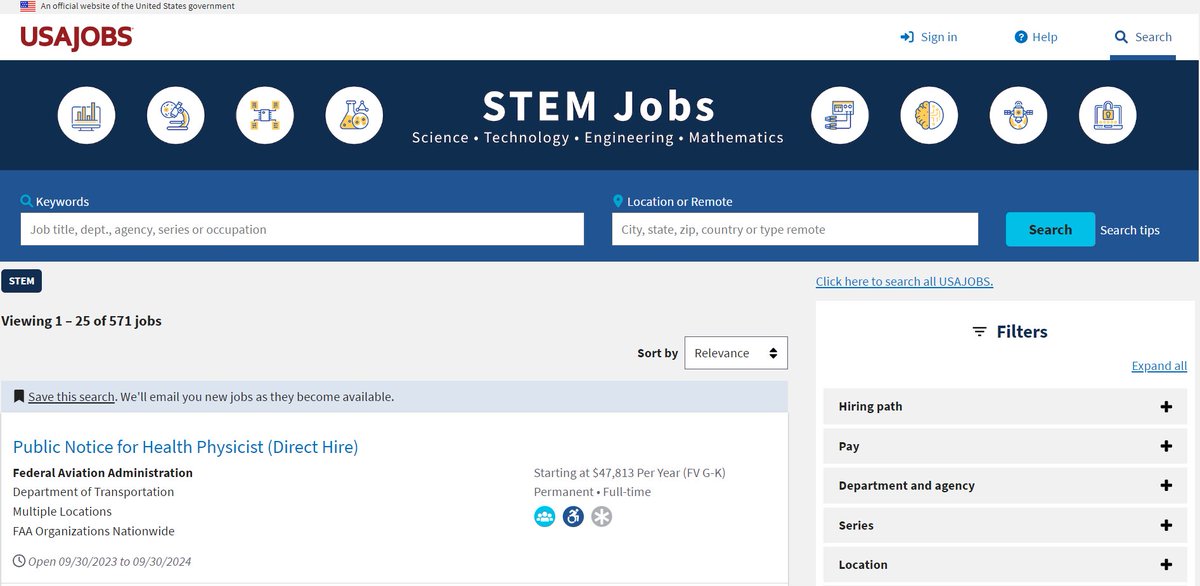Click the Sign in arrow icon
The width and height of the screenshot is (1200, 586).
tap(907, 37)
